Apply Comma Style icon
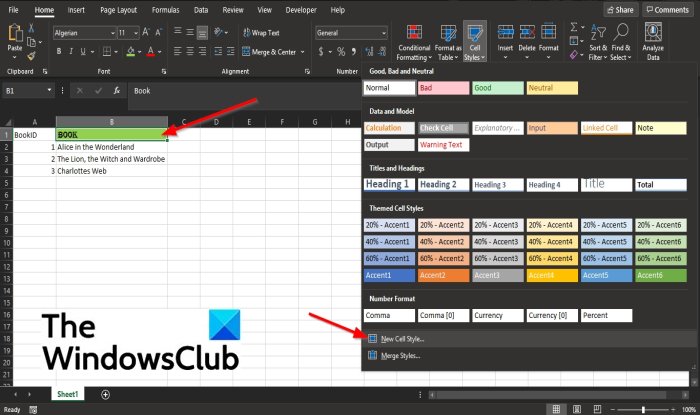Image resolution: width=700 pixels, height=415 pixels. [354, 52]
